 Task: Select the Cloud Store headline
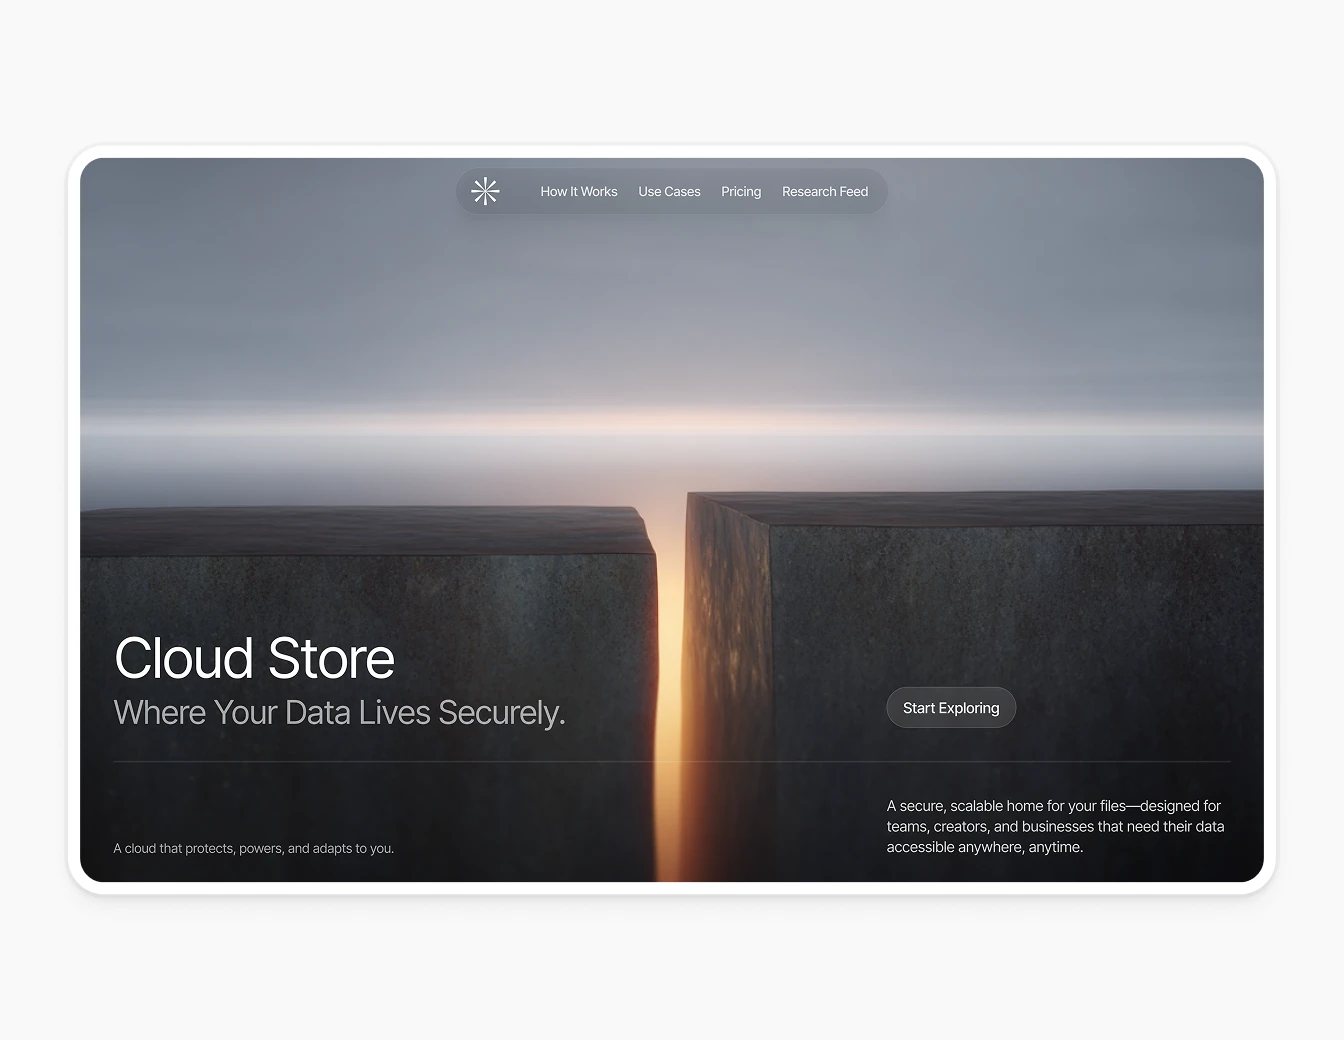click(254, 658)
